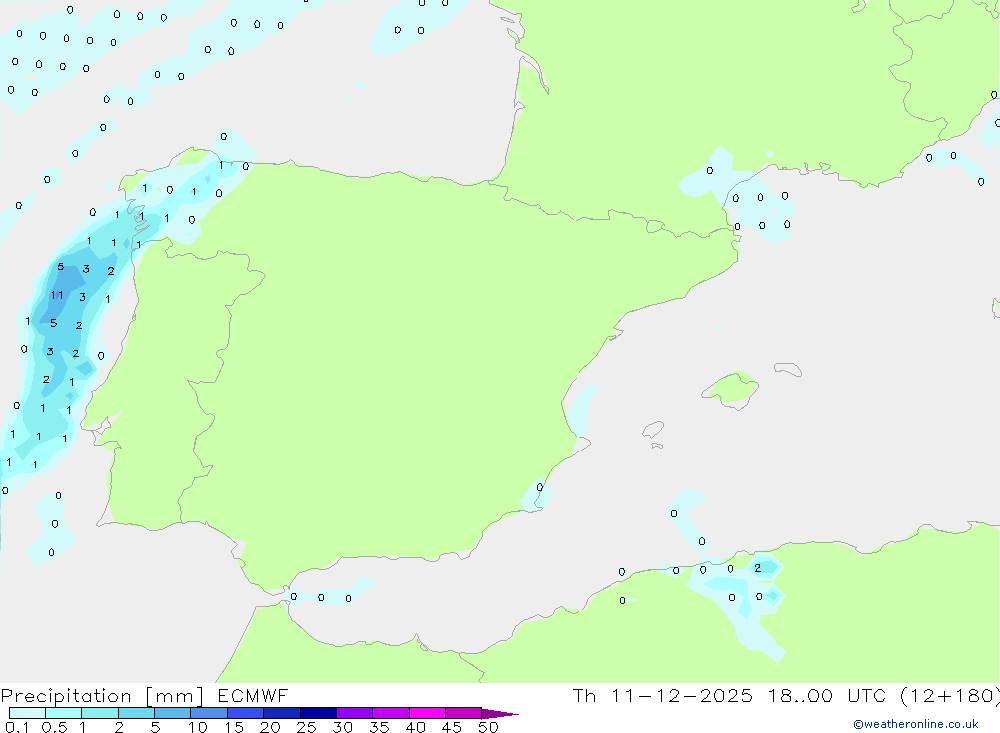Click the legend label '50'
This screenshot has width=1000, height=733.
[x=489, y=727]
